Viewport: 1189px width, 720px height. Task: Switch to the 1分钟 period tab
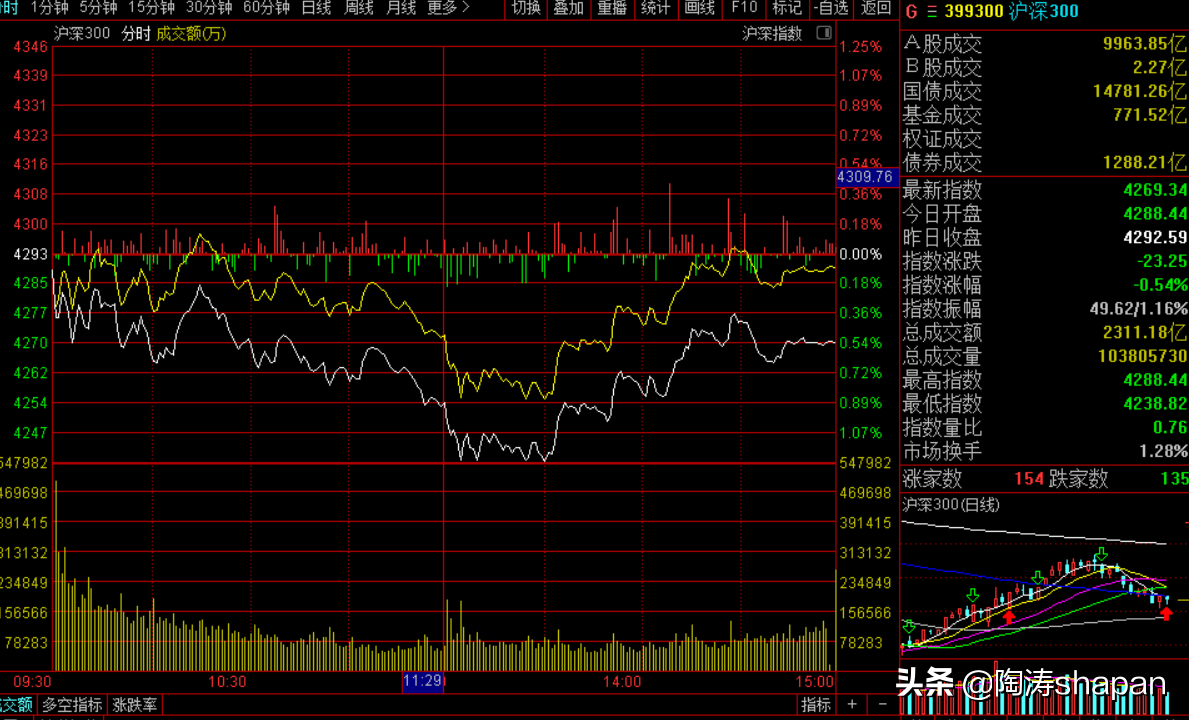point(49,8)
